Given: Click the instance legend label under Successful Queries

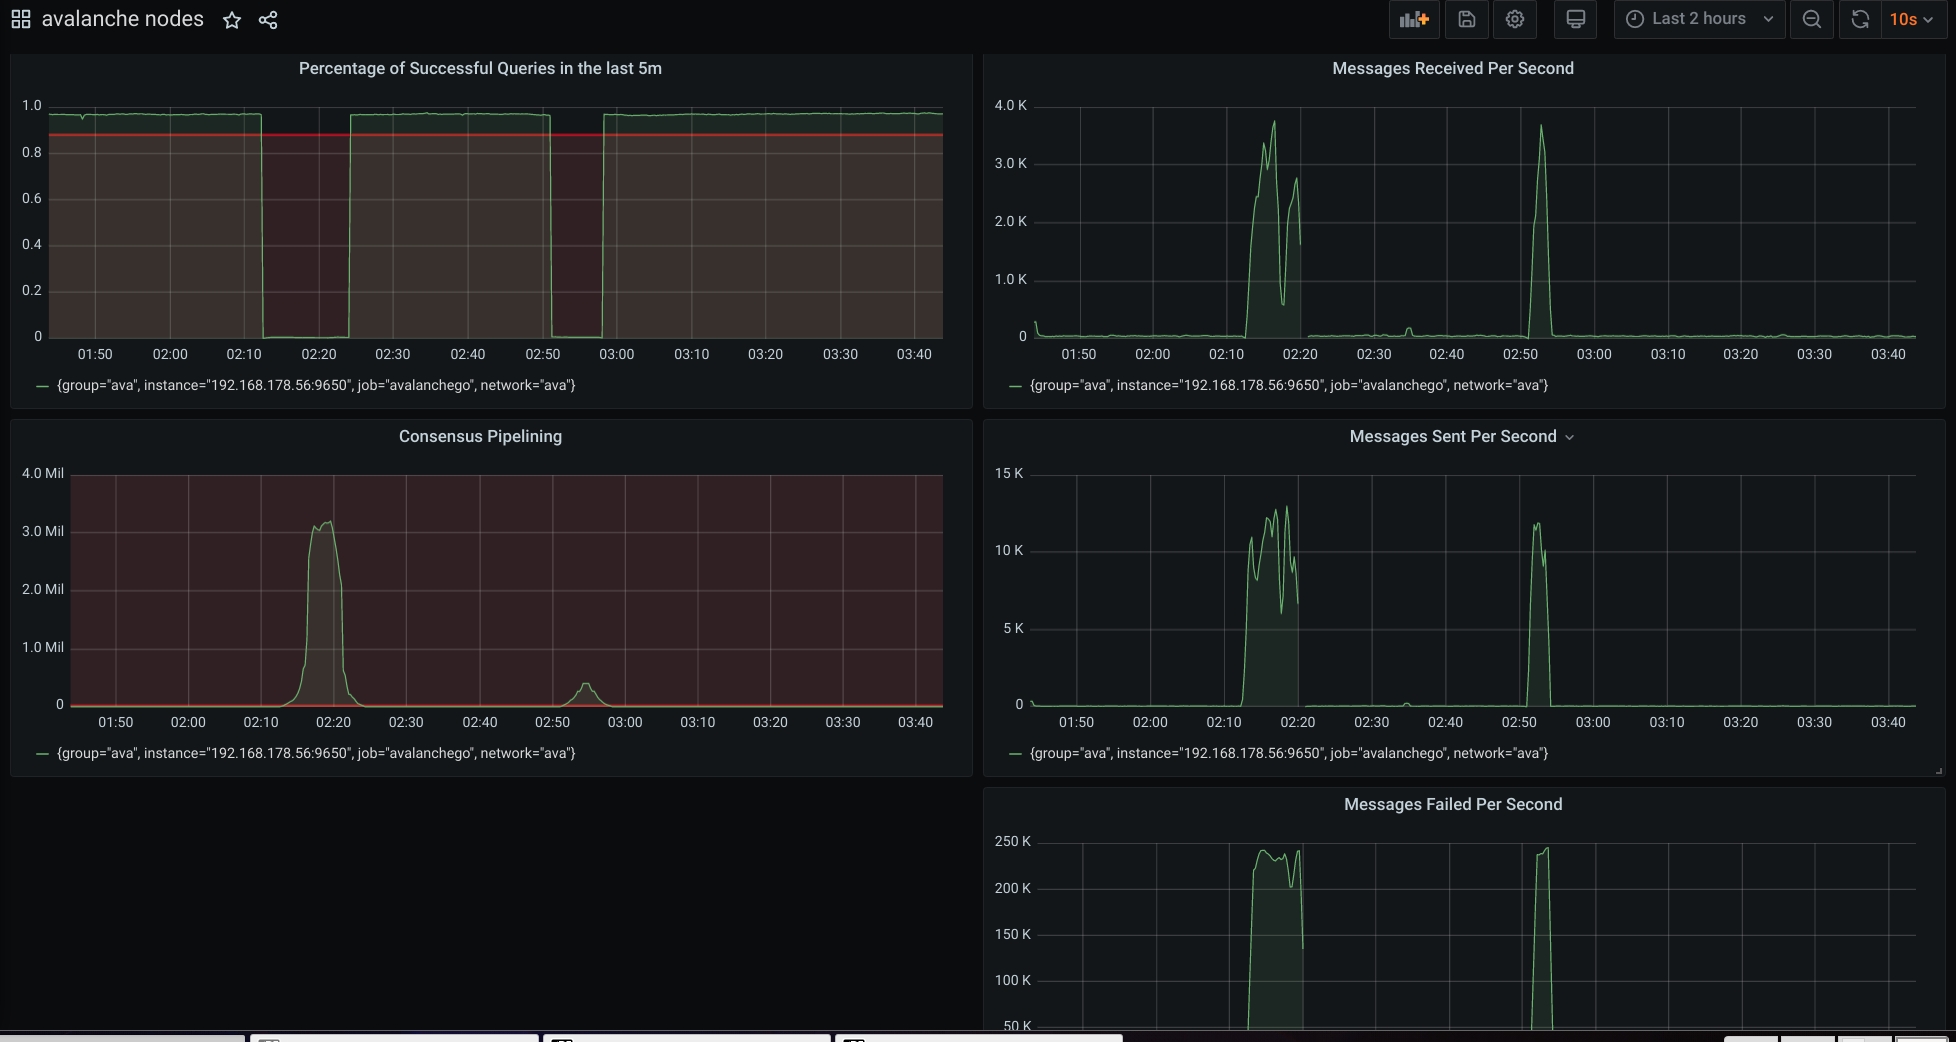Looking at the screenshot, I should click(316, 385).
